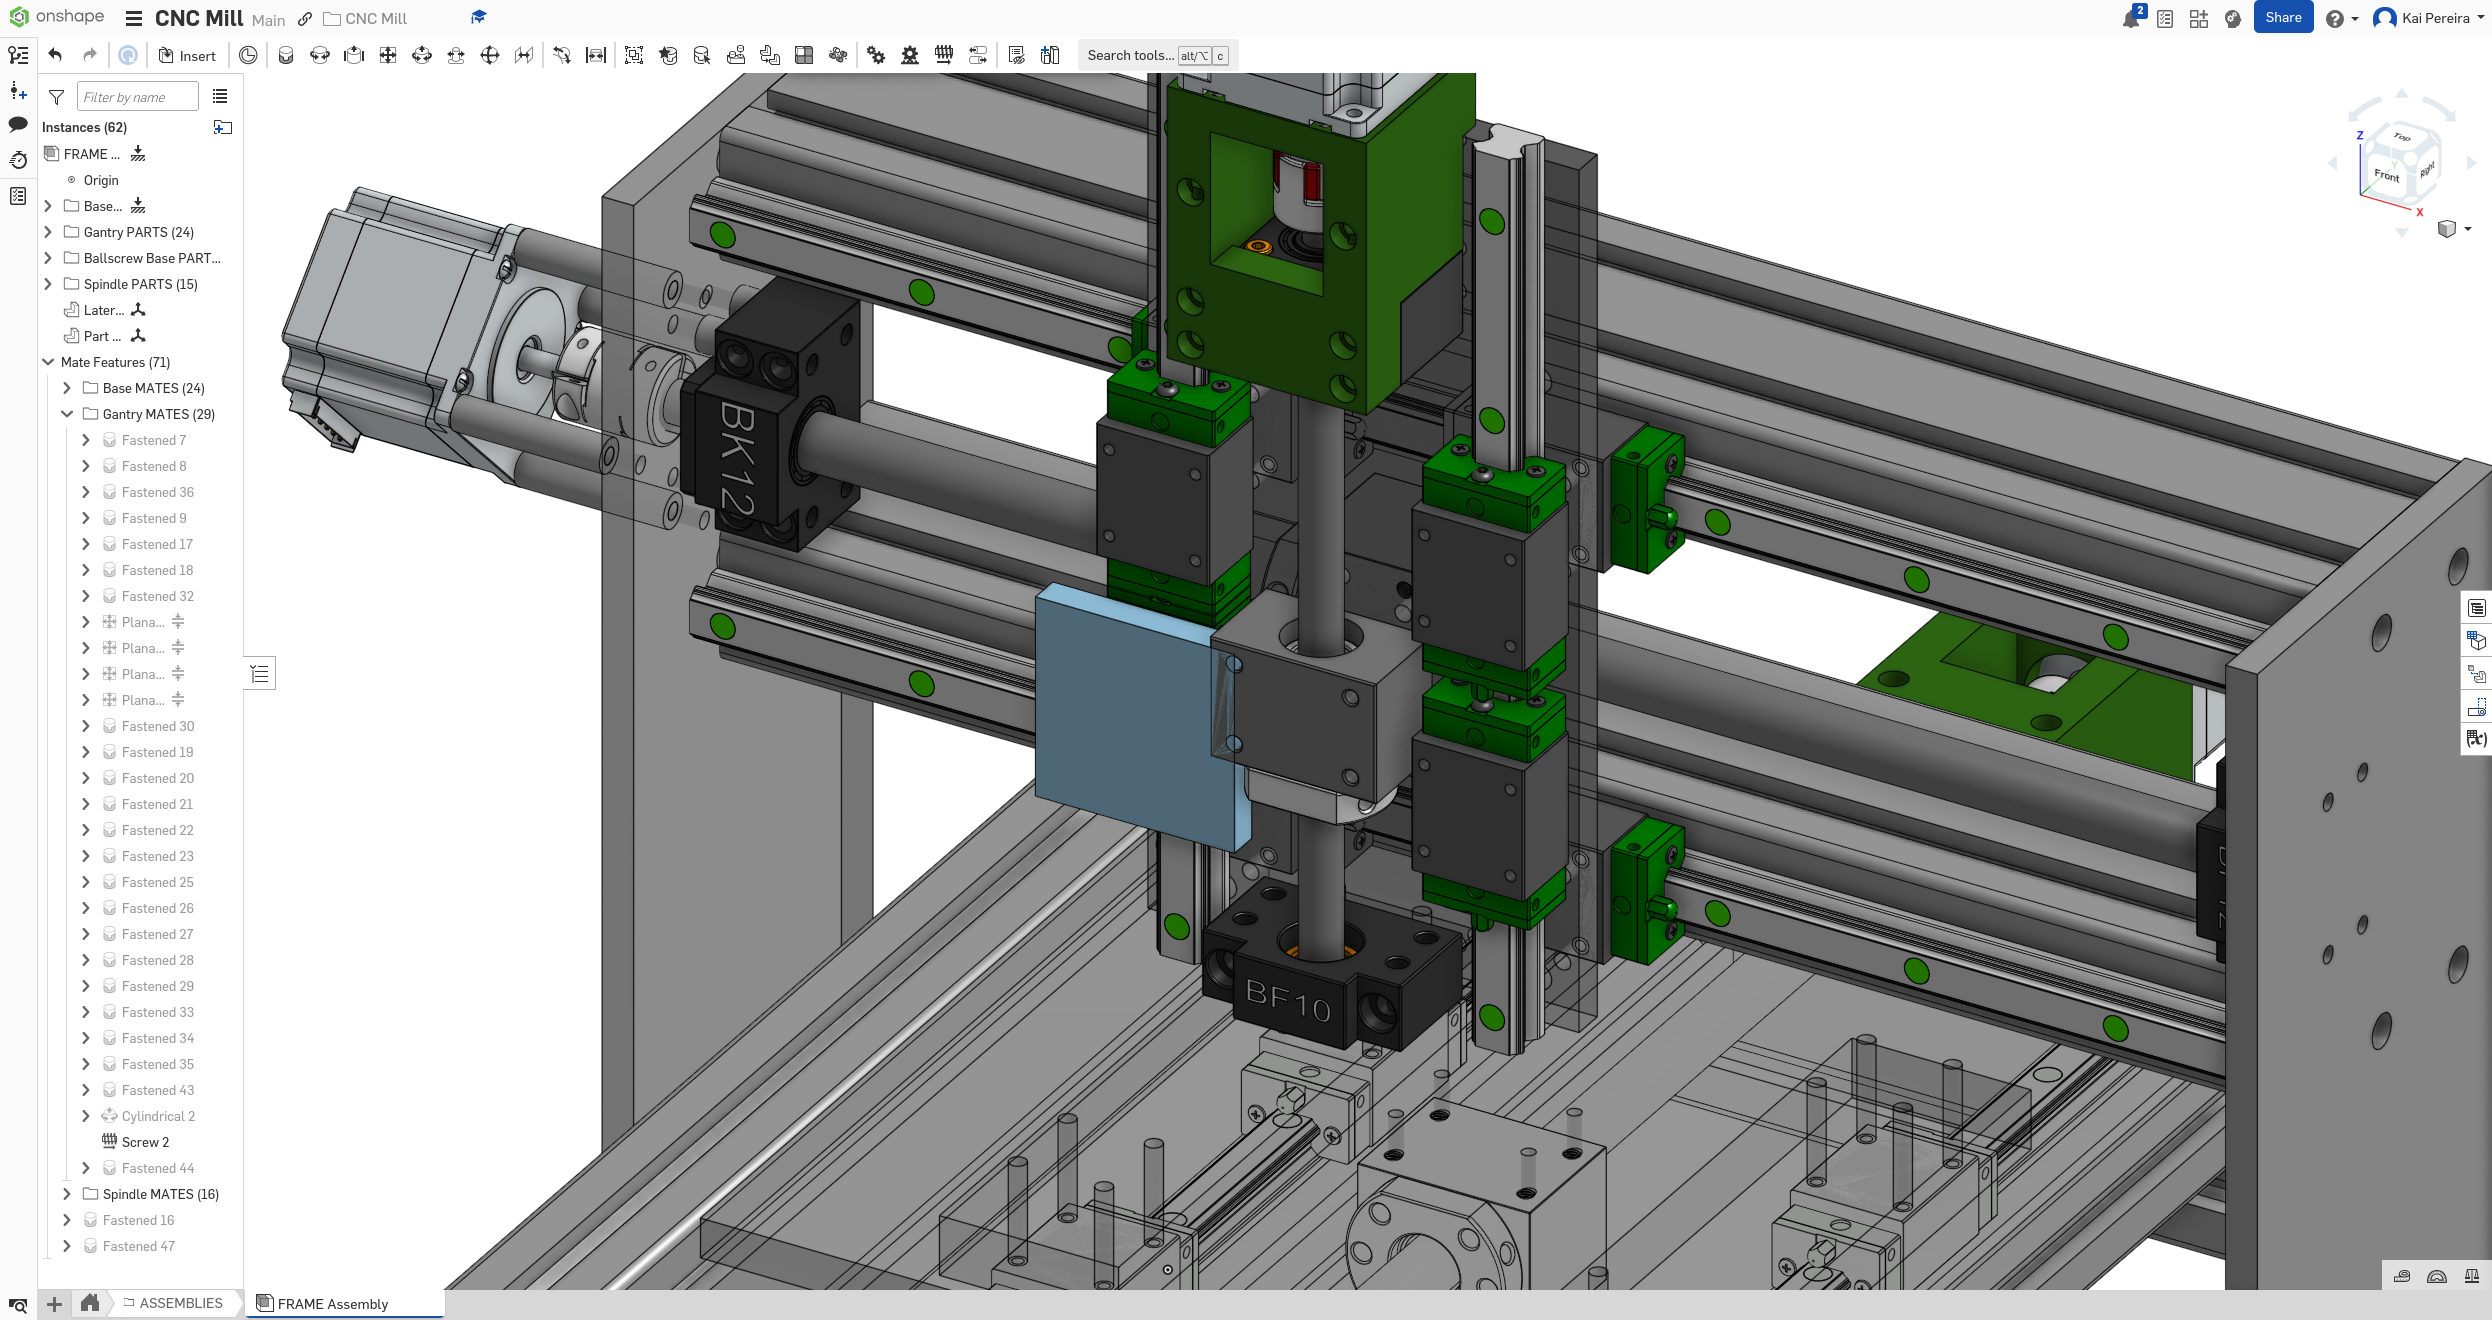
Task: Open the comments panel in left sidebar
Action: (x=18, y=124)
